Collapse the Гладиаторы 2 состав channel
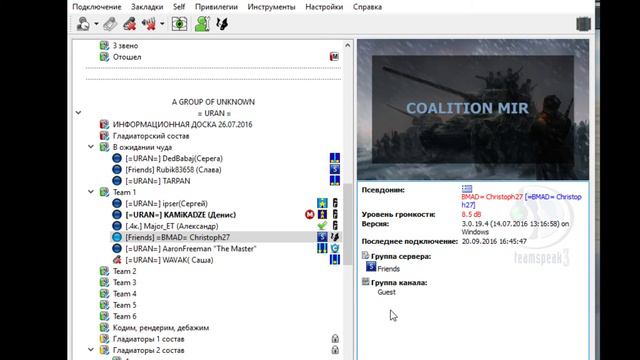Image resolution: width=640 pixels, height=360 pixels. click(x=91, y=350)
